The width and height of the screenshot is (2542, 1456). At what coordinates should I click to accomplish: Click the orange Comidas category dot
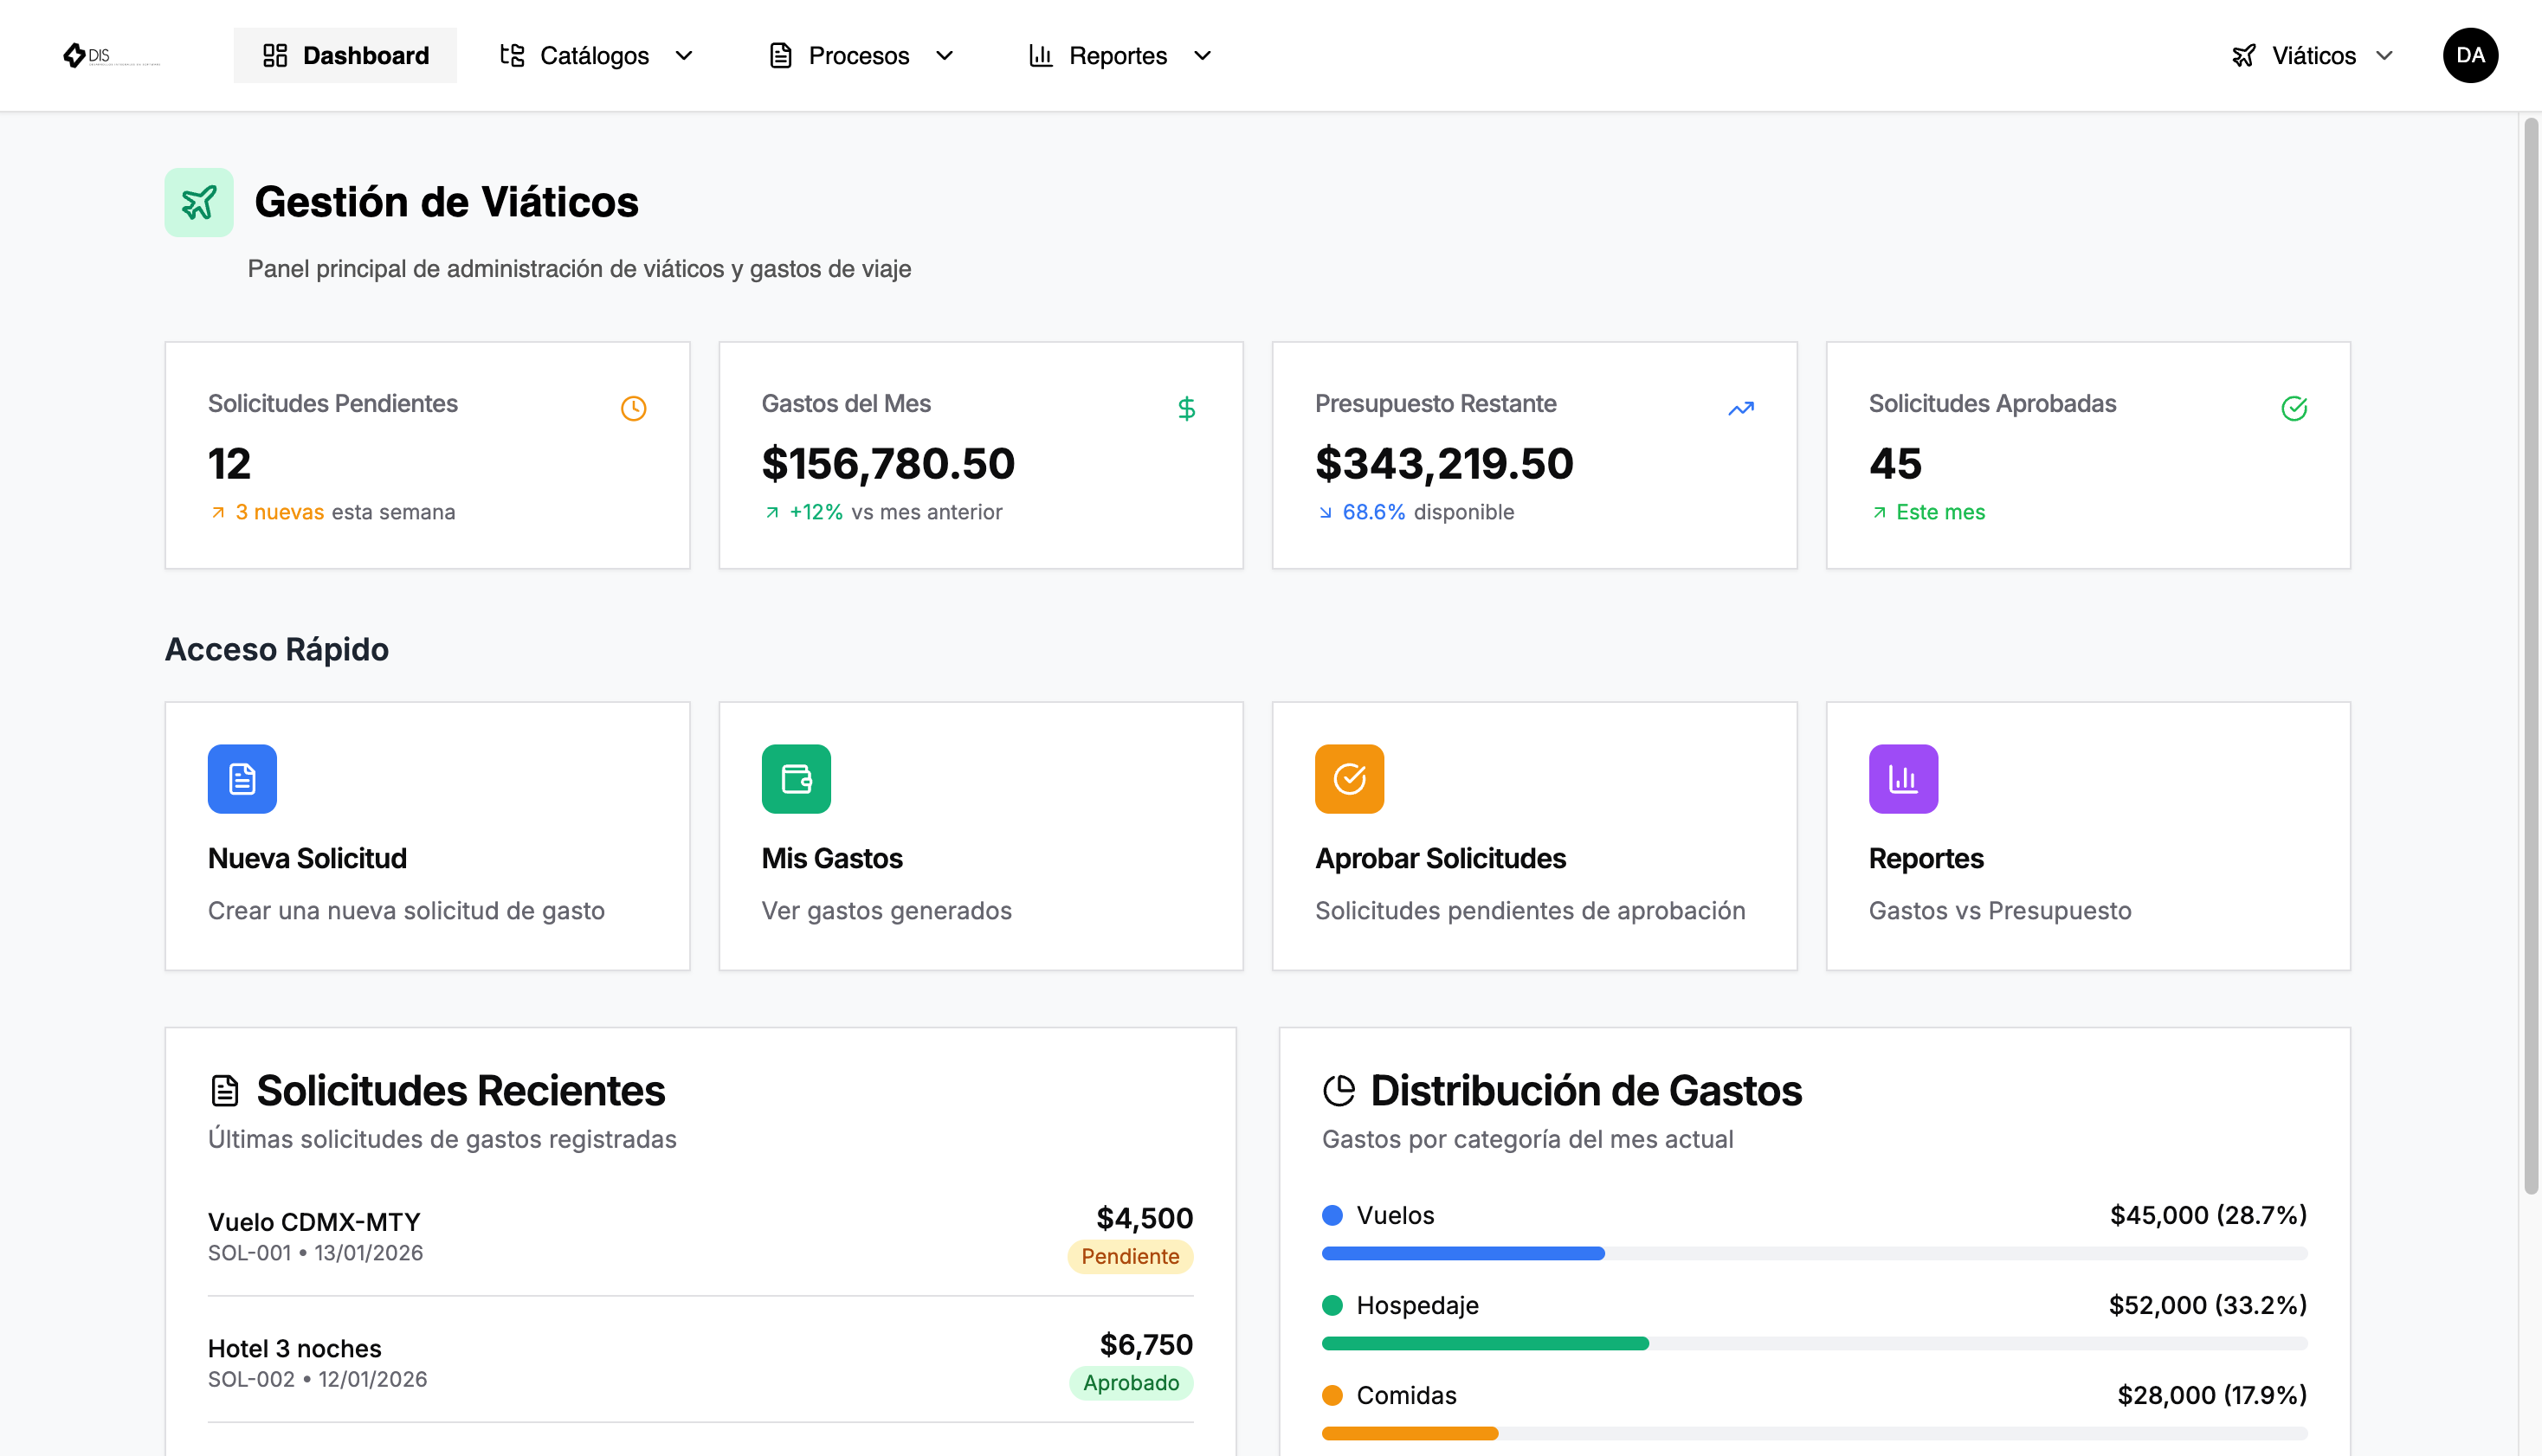(1332, 1395)
